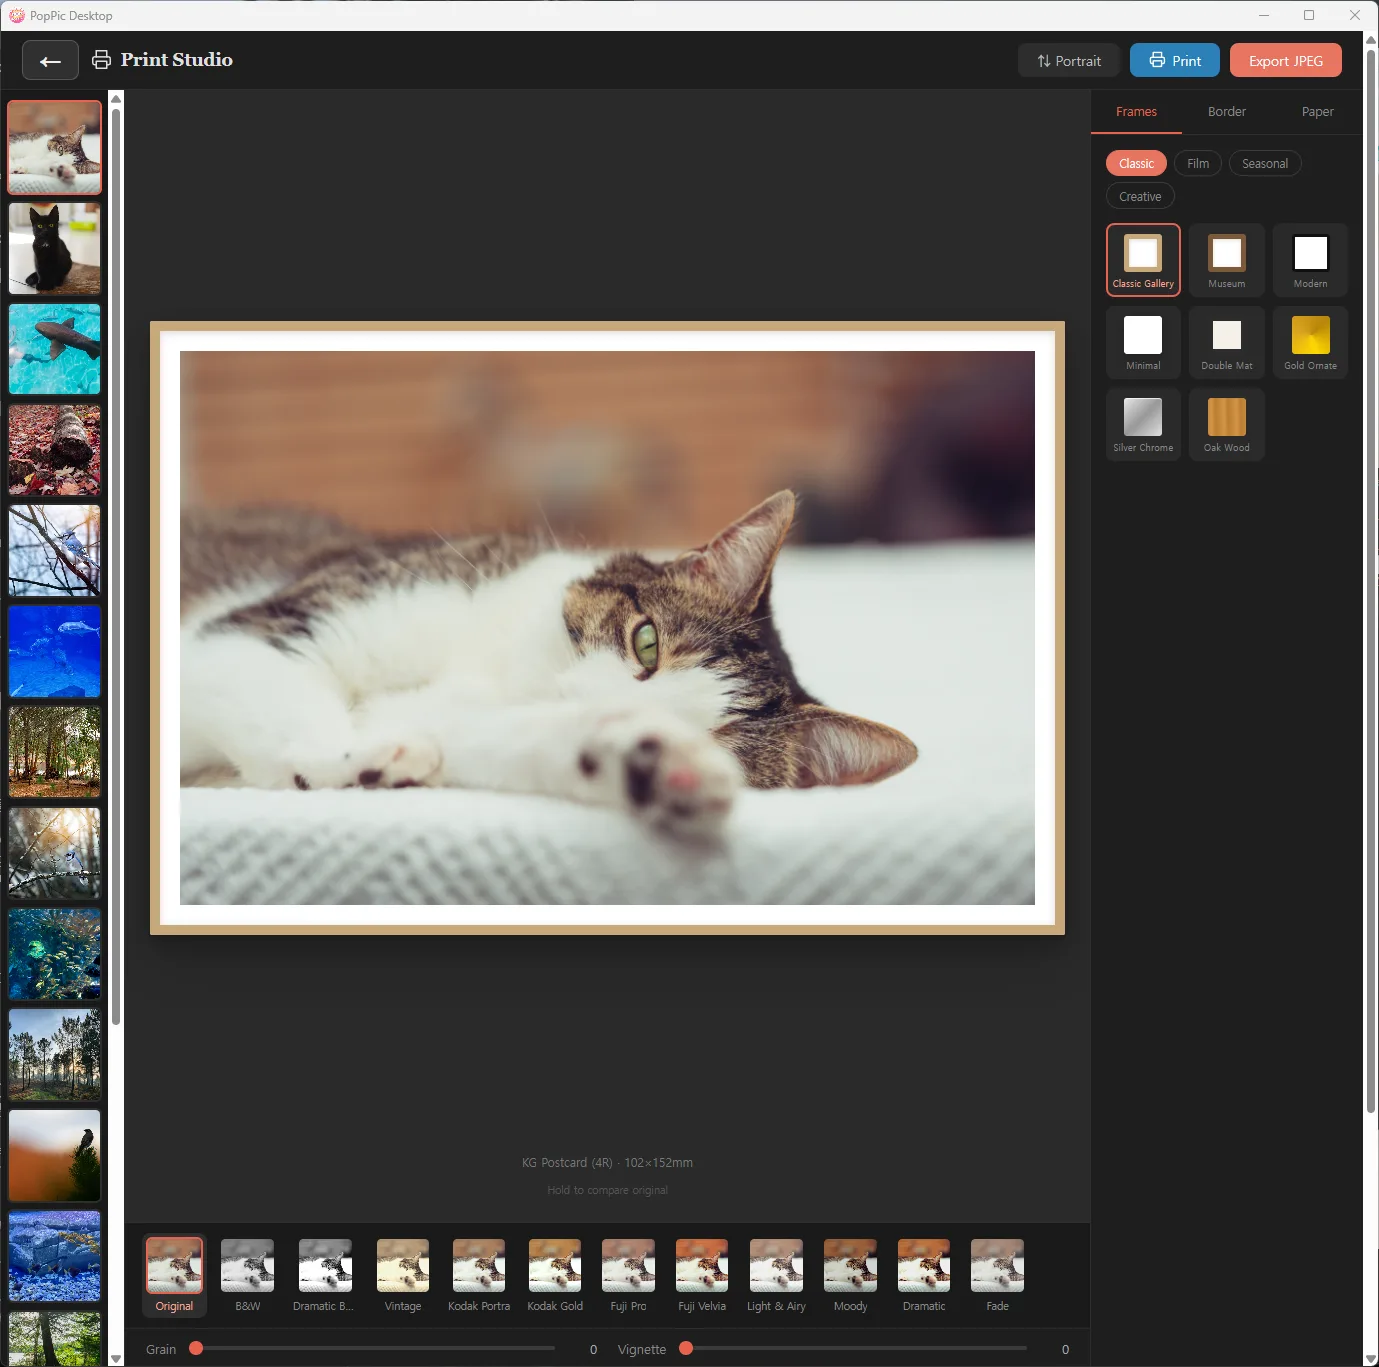The height and width of the screenshot is (1367, 1379).
Task: Click the "Hold to compare original" hint
Action: coord(607,1190)
